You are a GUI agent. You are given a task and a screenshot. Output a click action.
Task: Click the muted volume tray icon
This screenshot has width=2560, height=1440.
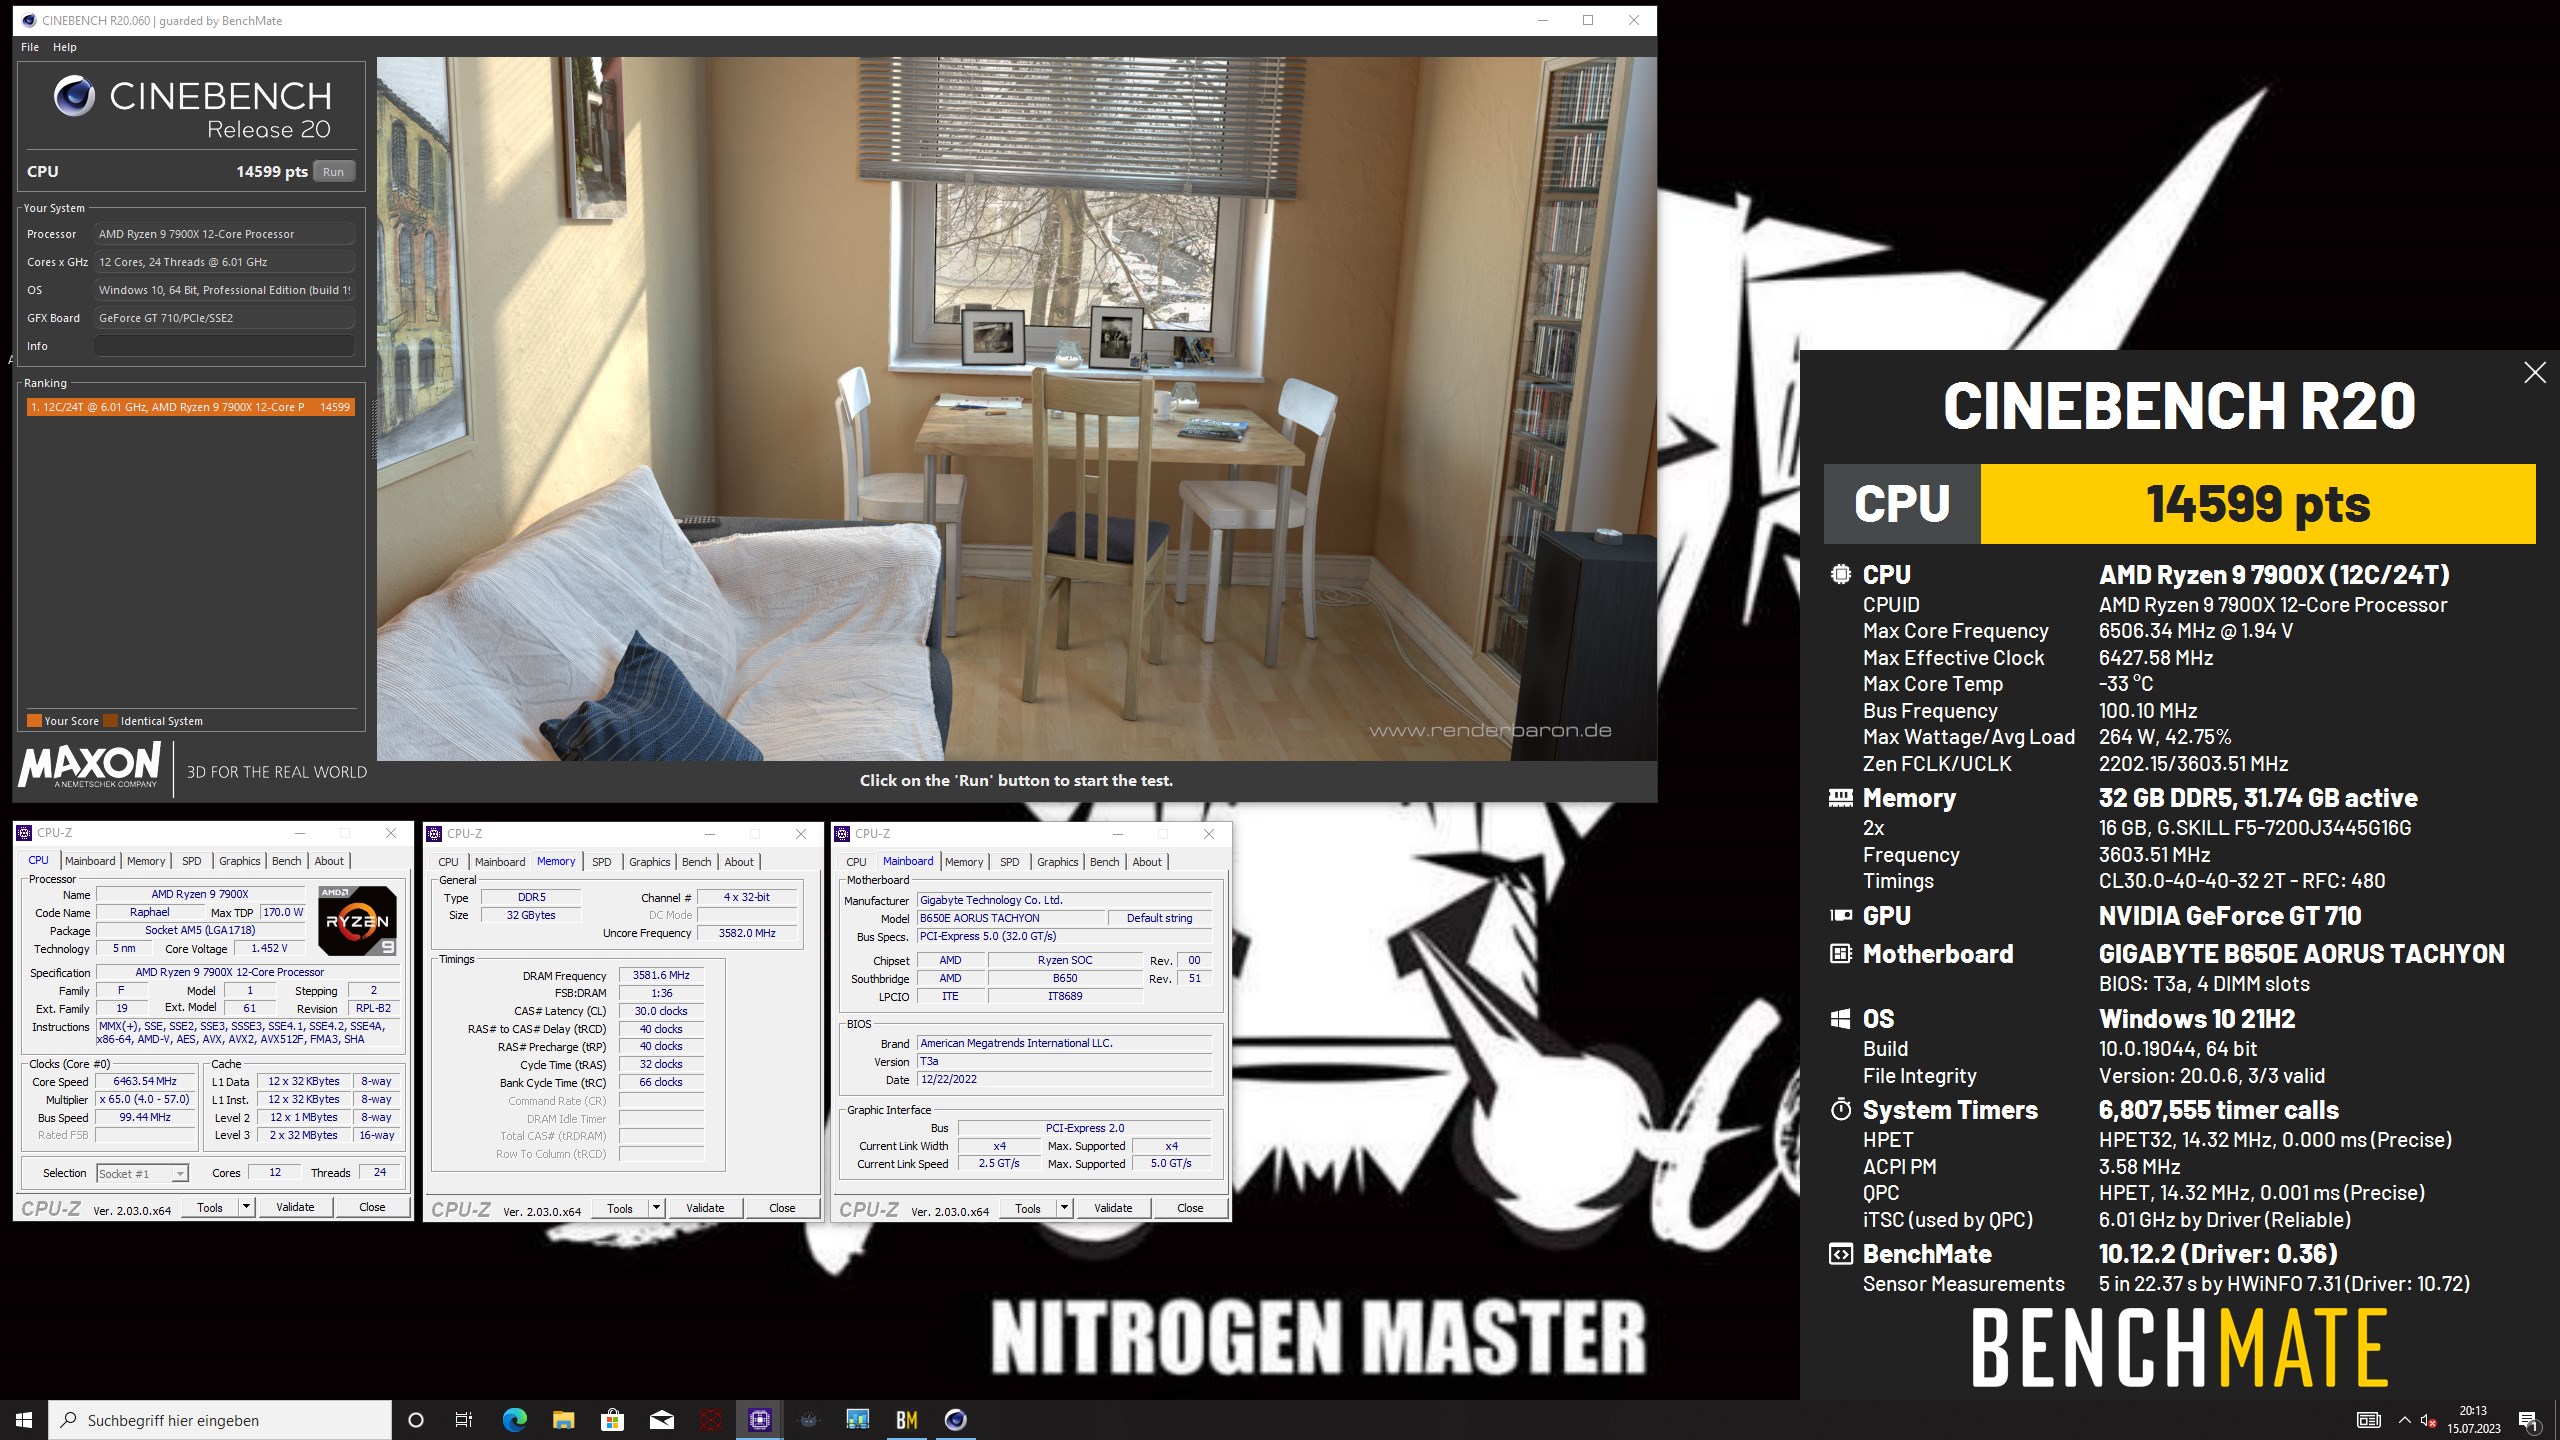2428,1420
